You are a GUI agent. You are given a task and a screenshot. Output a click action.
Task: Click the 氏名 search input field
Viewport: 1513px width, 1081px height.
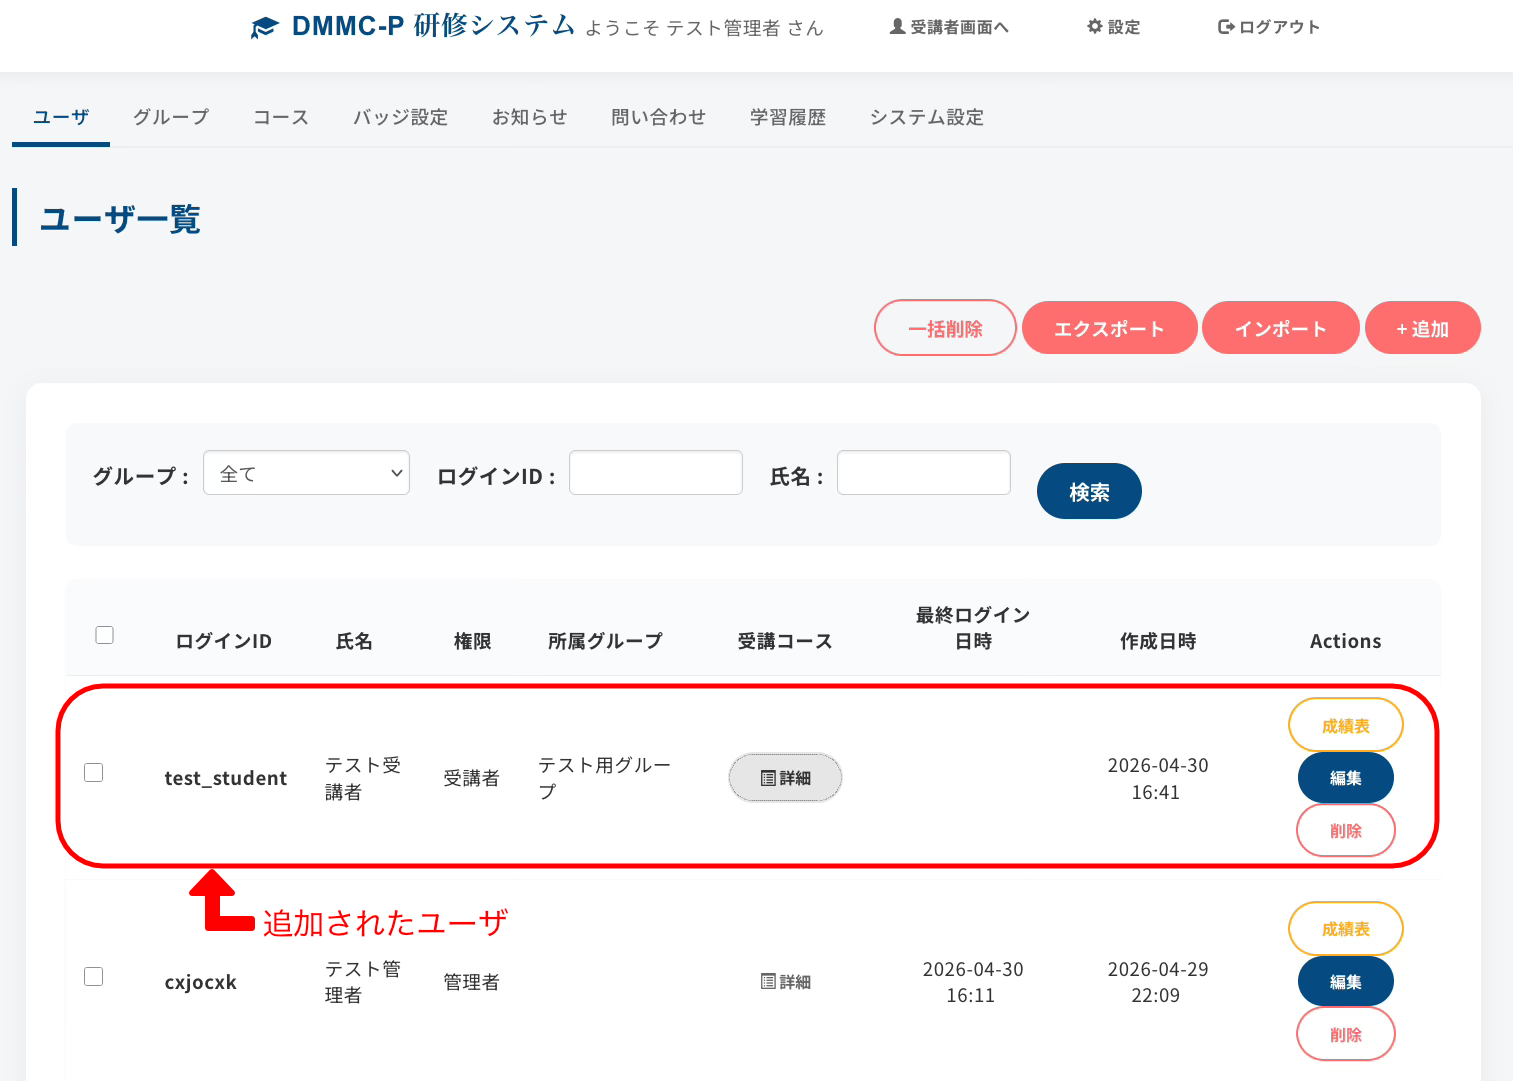923,473
